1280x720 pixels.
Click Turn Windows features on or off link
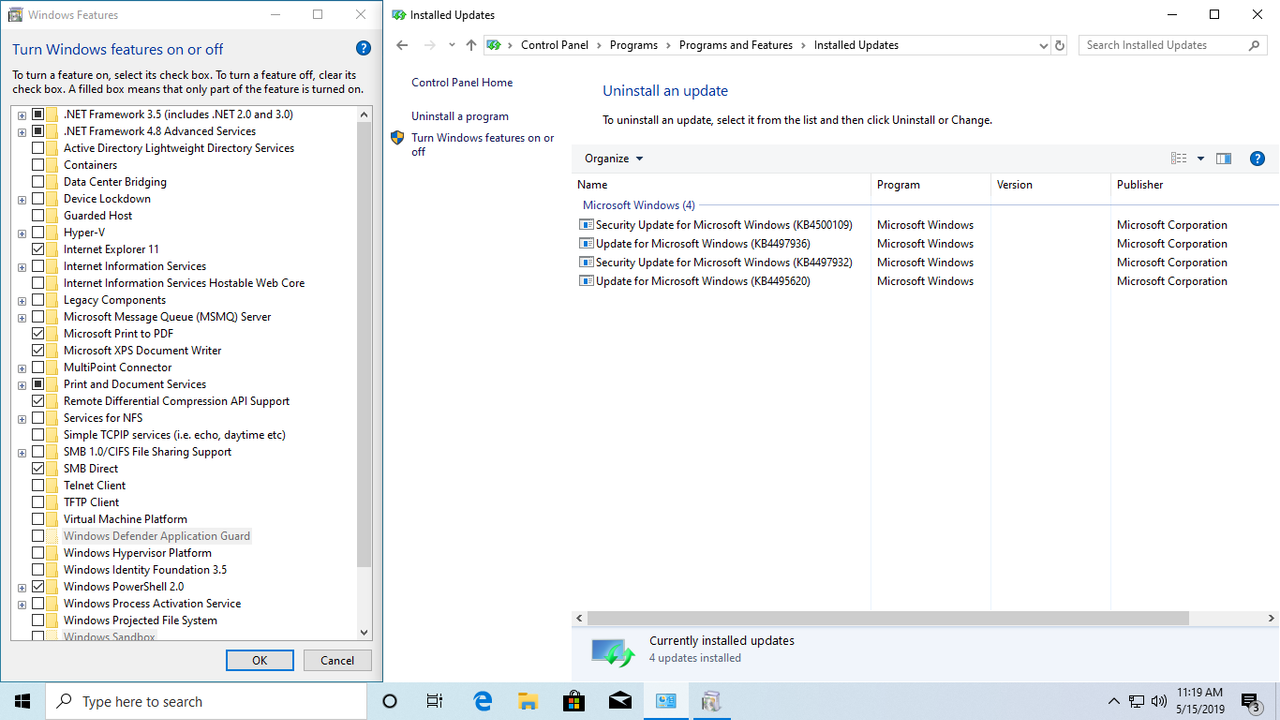482,145
